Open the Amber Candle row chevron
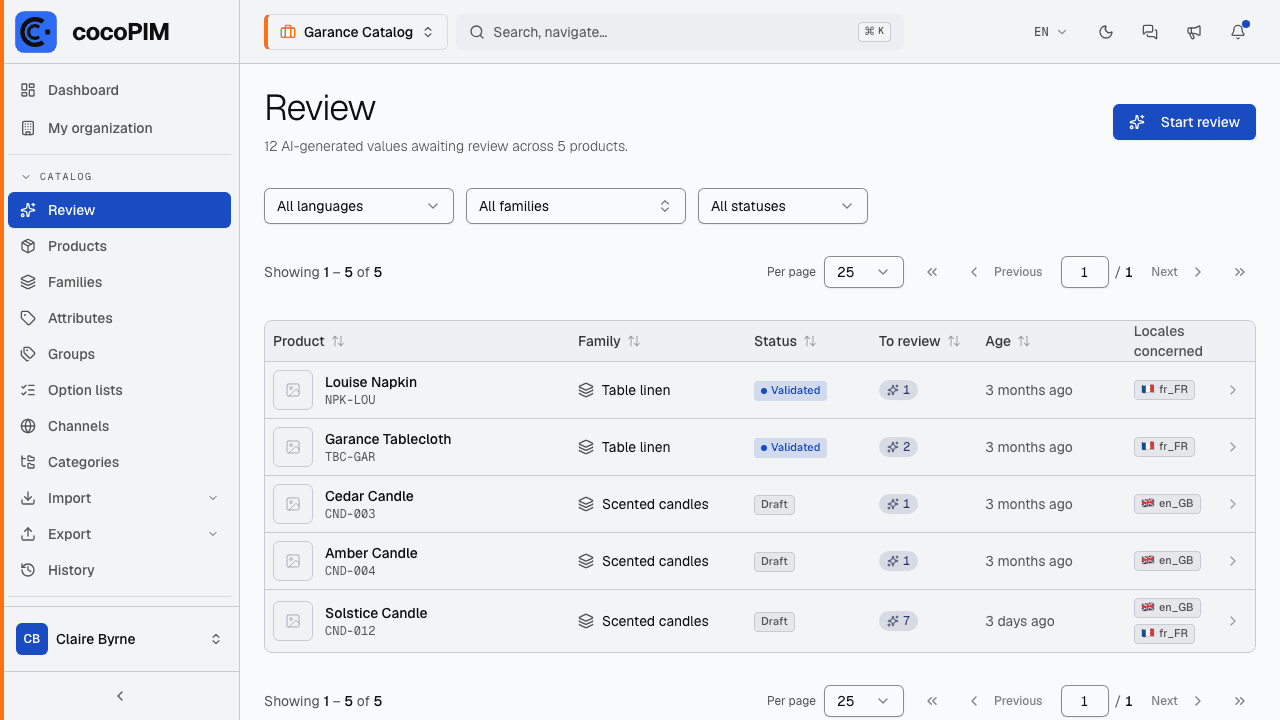Screen dimensions: 1280x720 pos(1233,561)
